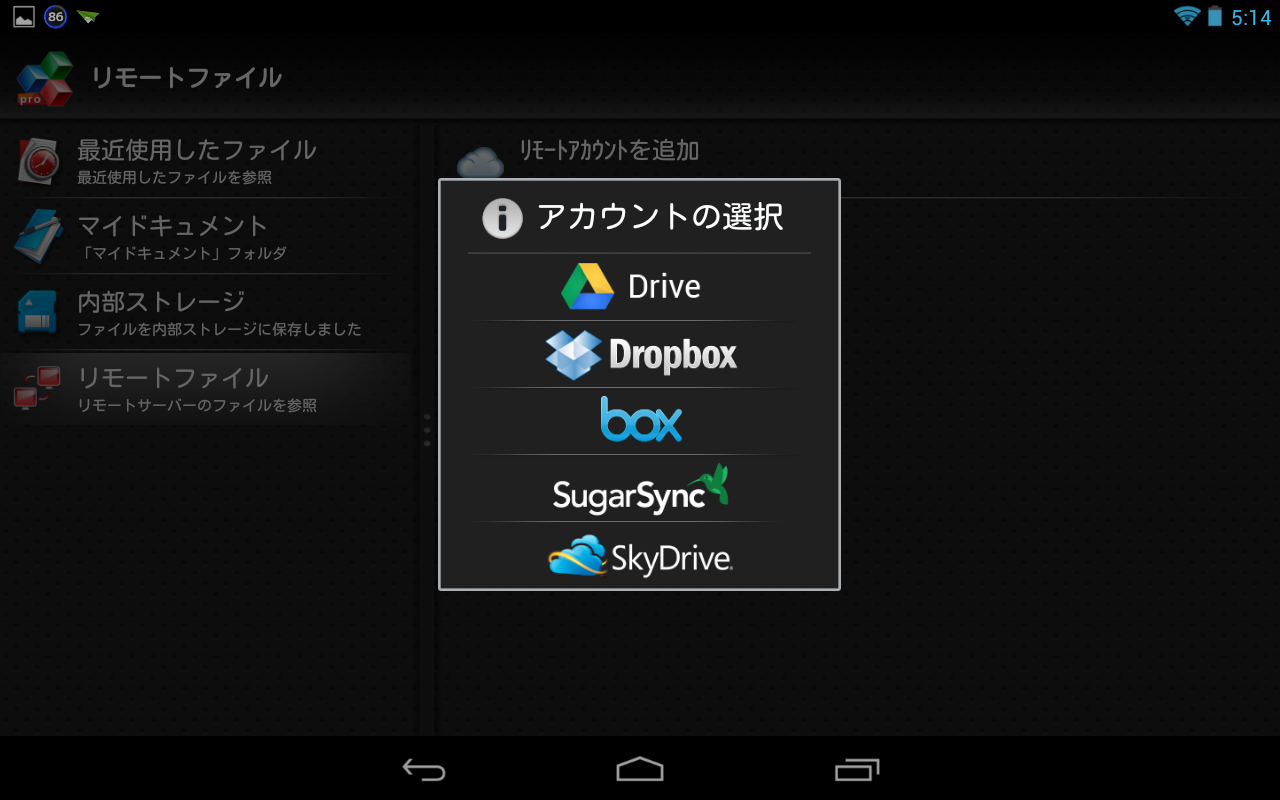Click the 内部ストレージ SD card icon
1280x800 pixels.
(39, 312)
